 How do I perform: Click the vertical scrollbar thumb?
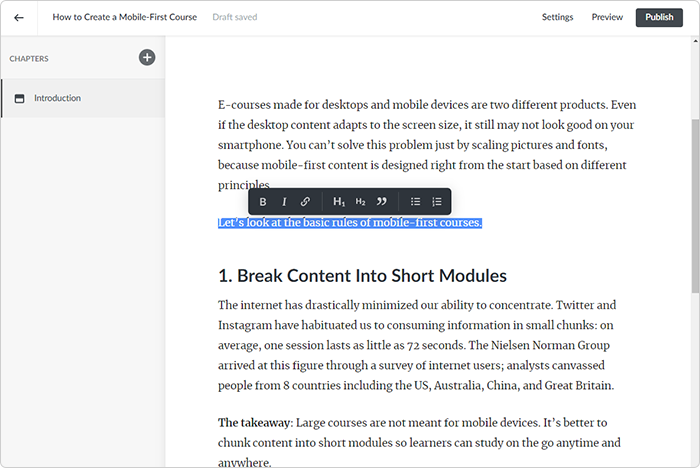(695, 206)
